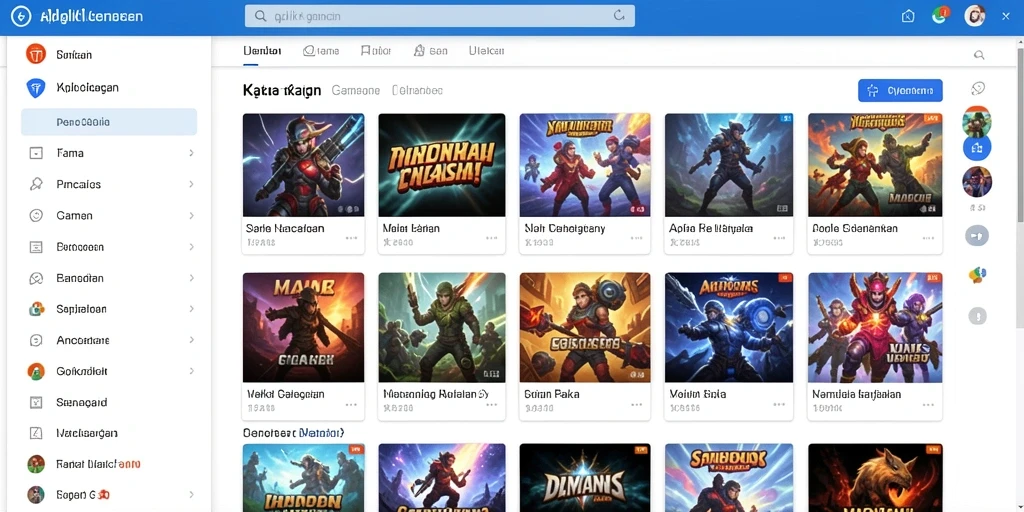Expand the Sopiraloan sidebar chevron
Screen dimensions: 1024x512
click(x=191, y=309)
